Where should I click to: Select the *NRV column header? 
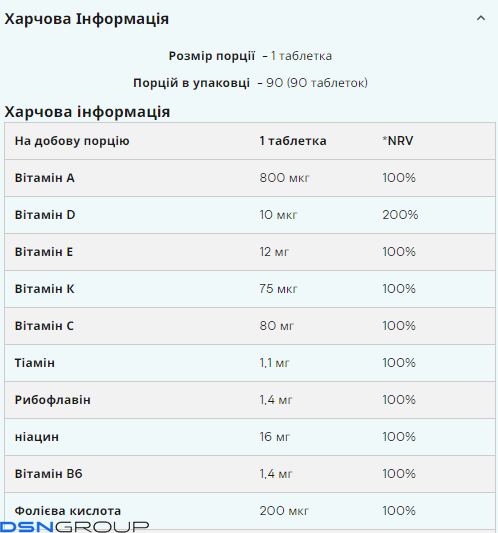[x=398, y=141]
